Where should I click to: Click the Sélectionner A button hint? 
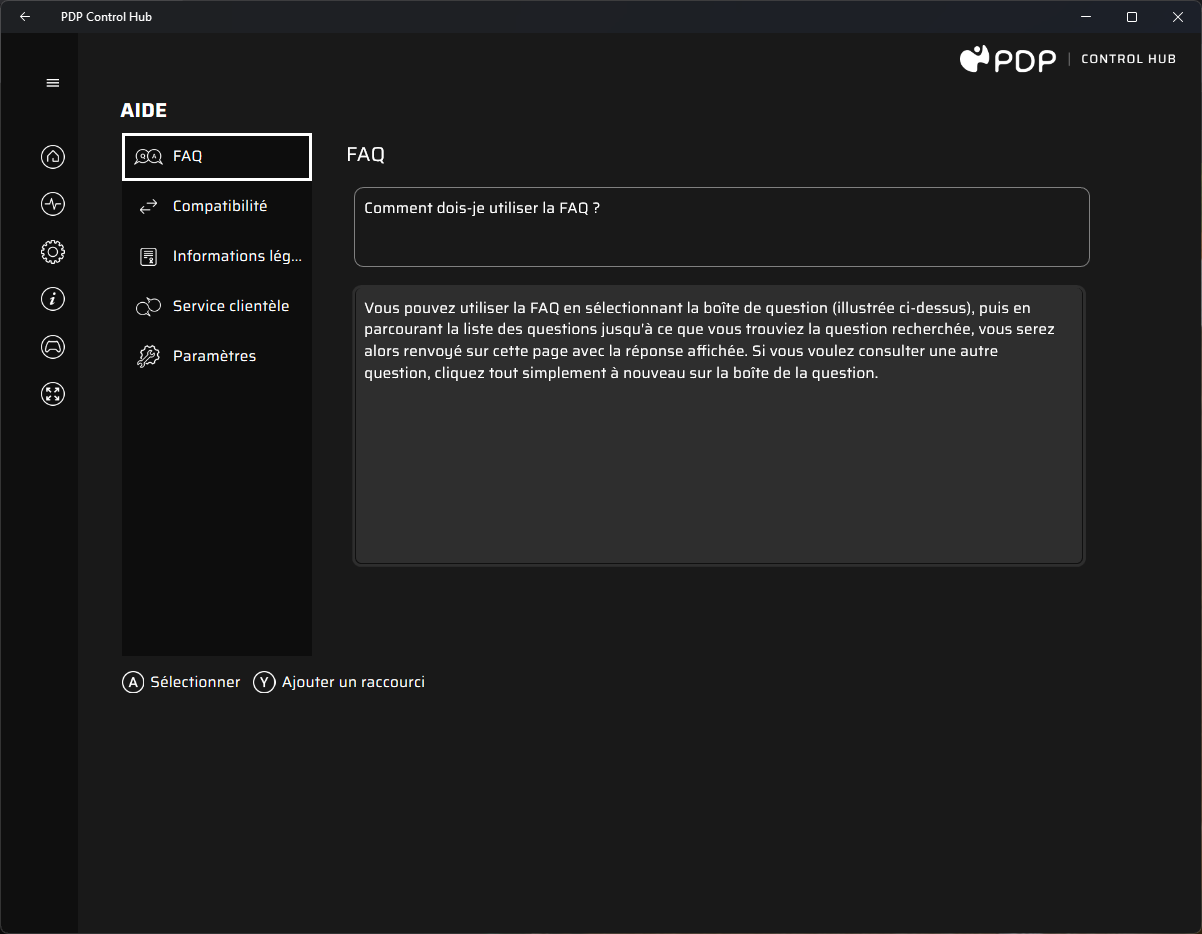click(181, 682)
